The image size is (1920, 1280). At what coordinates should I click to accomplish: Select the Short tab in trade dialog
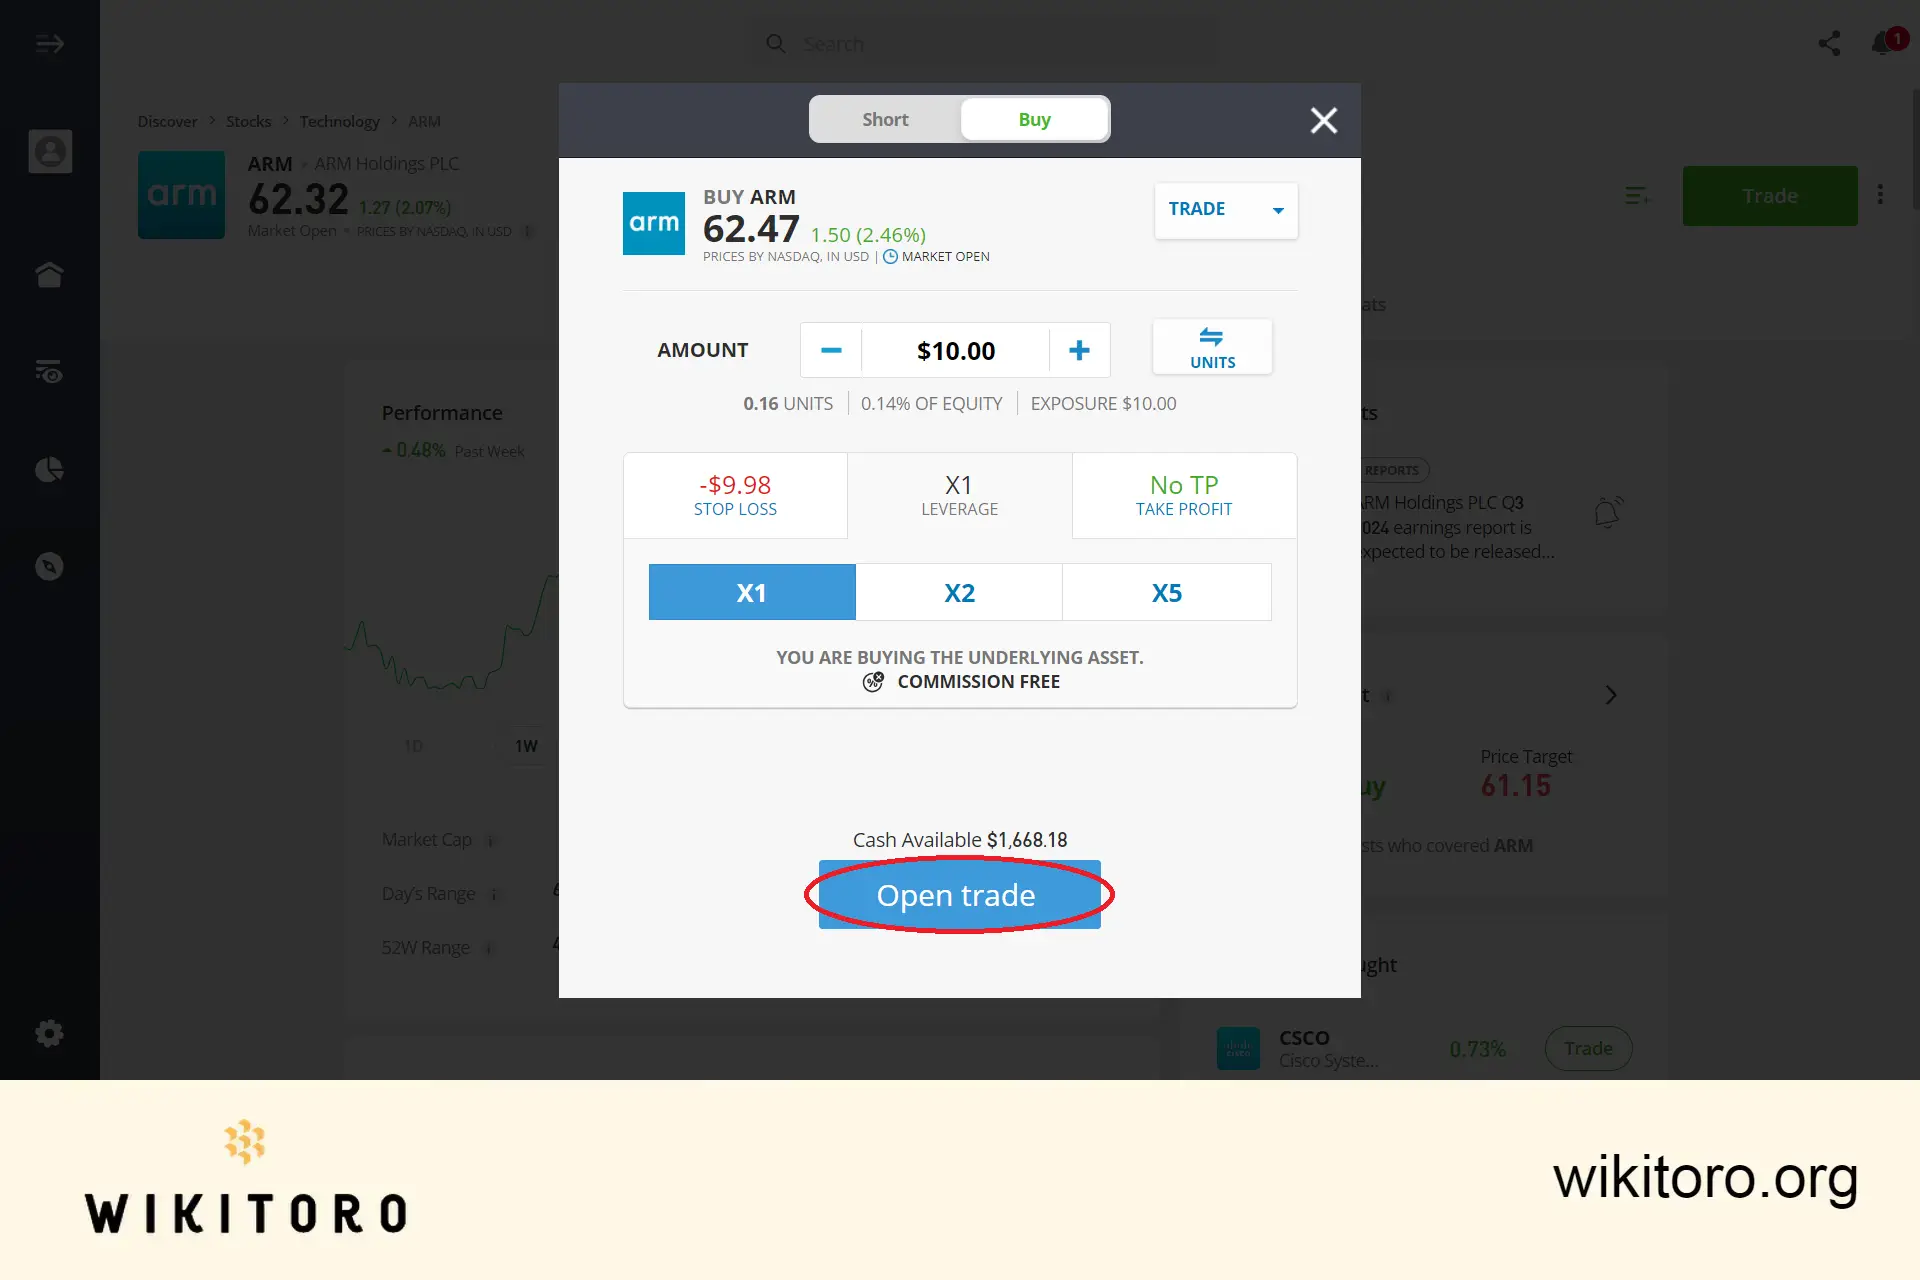[884, 119]
